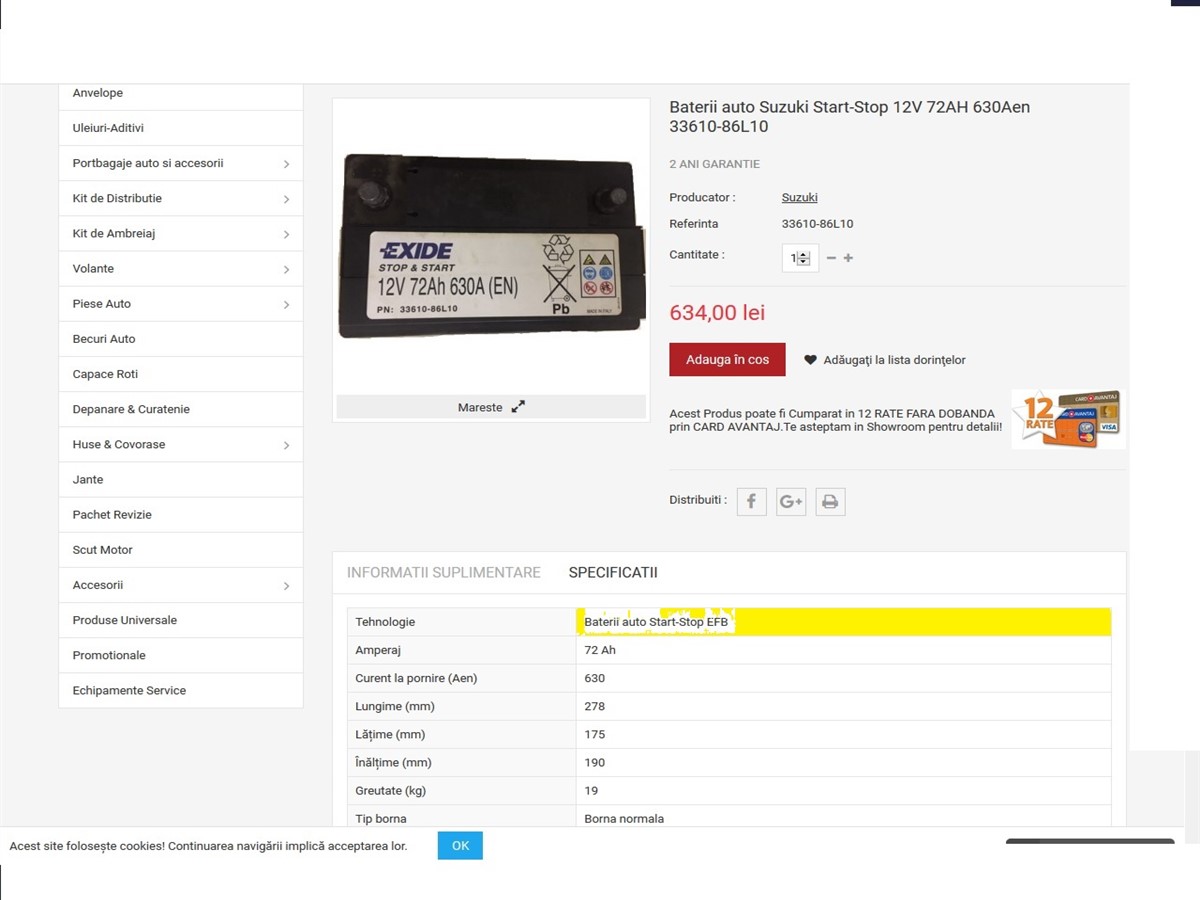Viewport: 1200px width, 900px height.
Task: Open the Jante category
Action: tap(88, 480)
